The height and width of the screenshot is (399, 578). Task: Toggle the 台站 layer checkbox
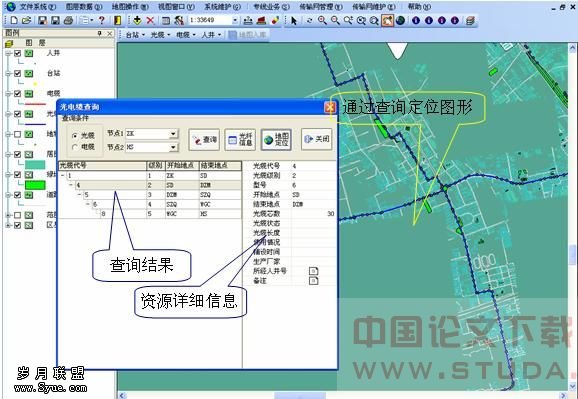pyautogui.click(x=17, y=73)
